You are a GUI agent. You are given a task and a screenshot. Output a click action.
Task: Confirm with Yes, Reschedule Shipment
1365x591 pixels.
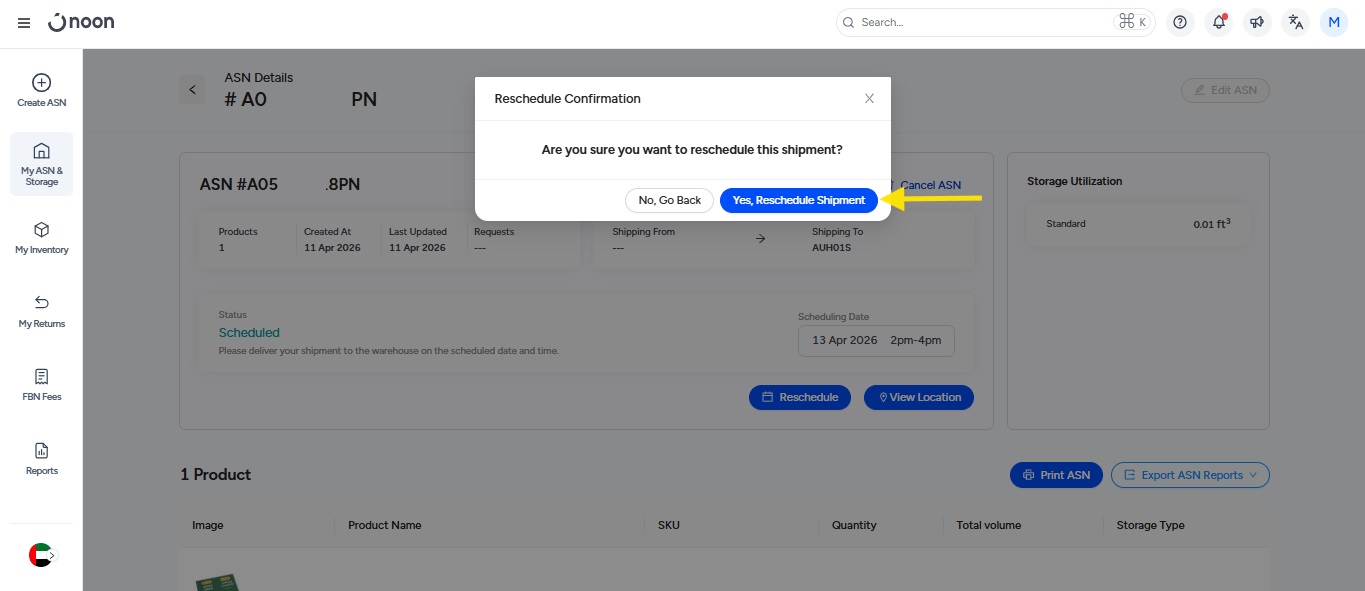pos(798,200)
